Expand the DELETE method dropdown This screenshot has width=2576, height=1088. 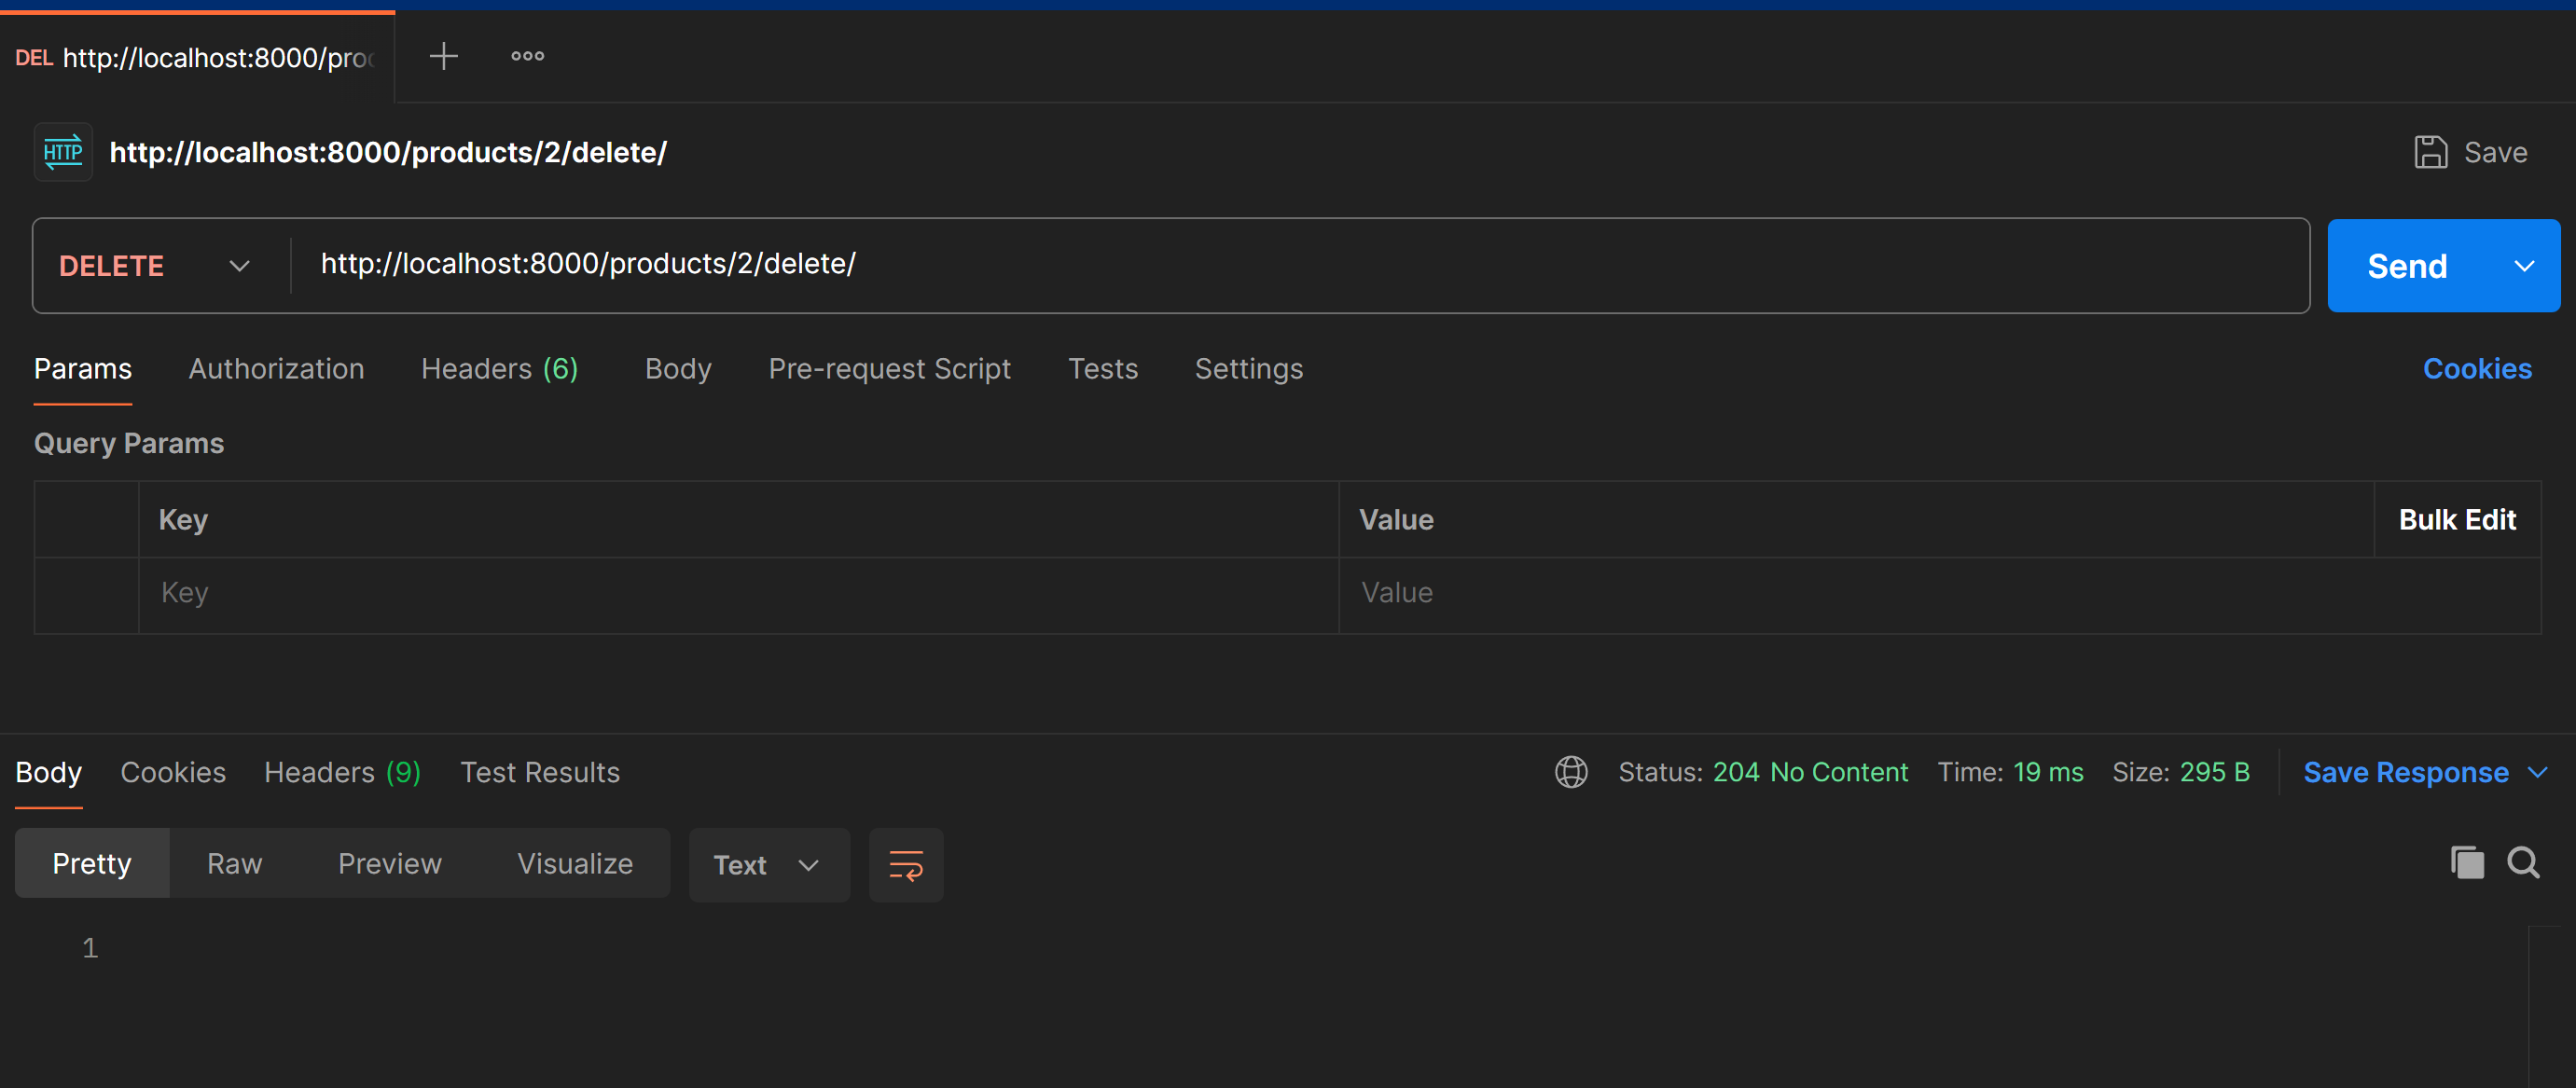(238, 266)
